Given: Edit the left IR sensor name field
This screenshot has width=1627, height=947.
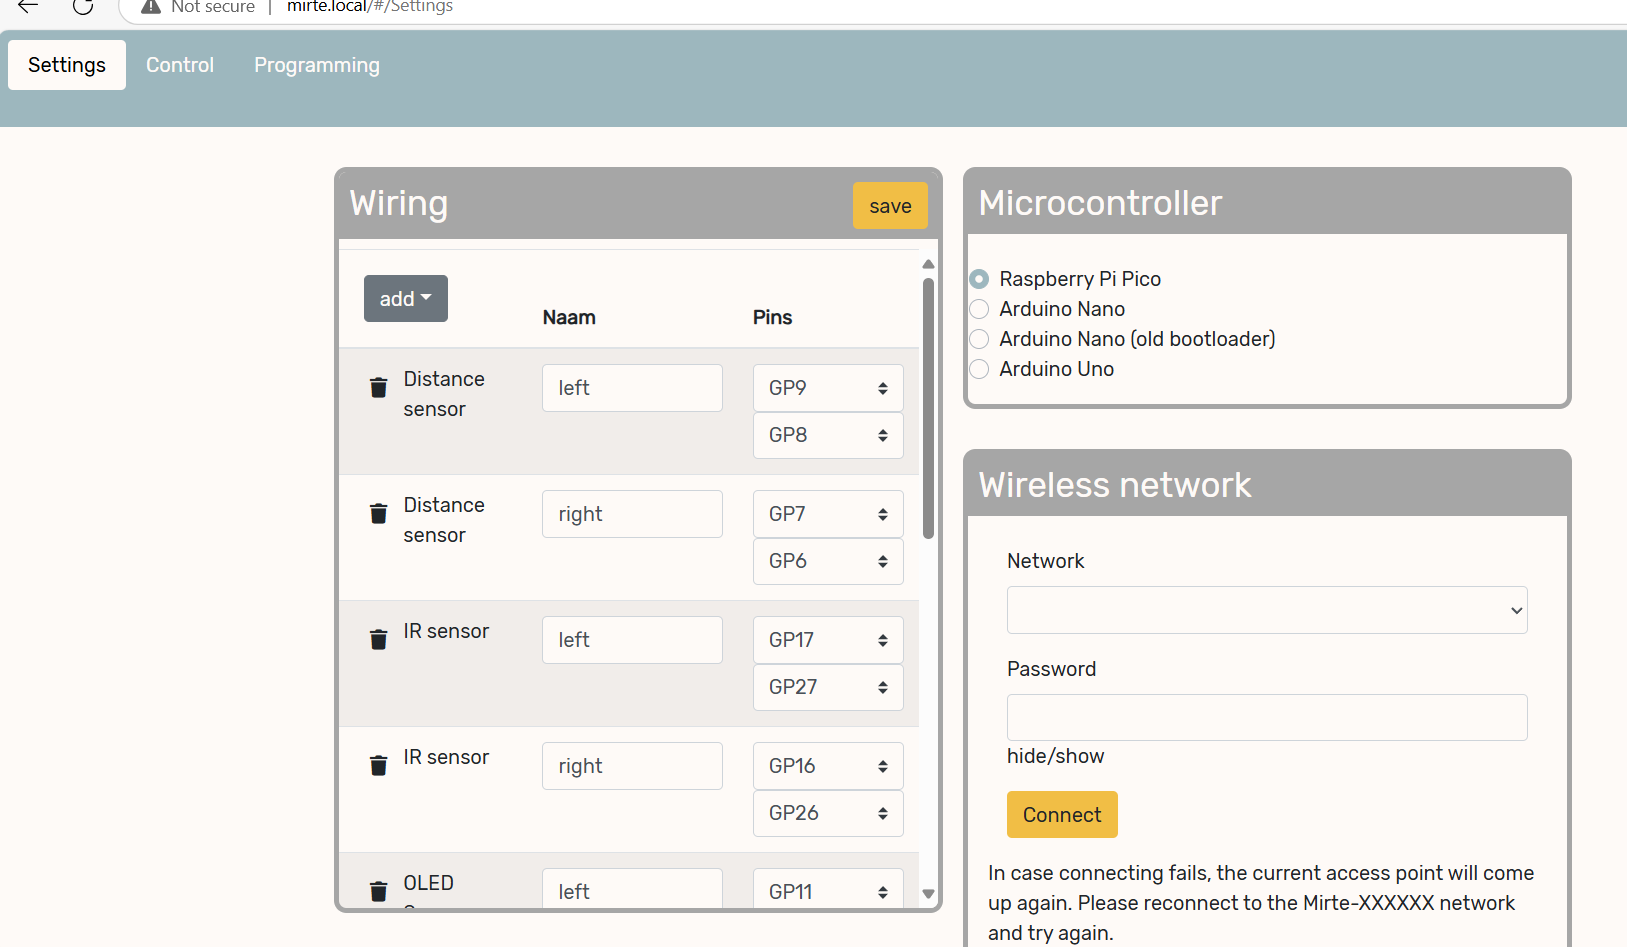Looking at the screenshot, I should click(x=632, y=640).
